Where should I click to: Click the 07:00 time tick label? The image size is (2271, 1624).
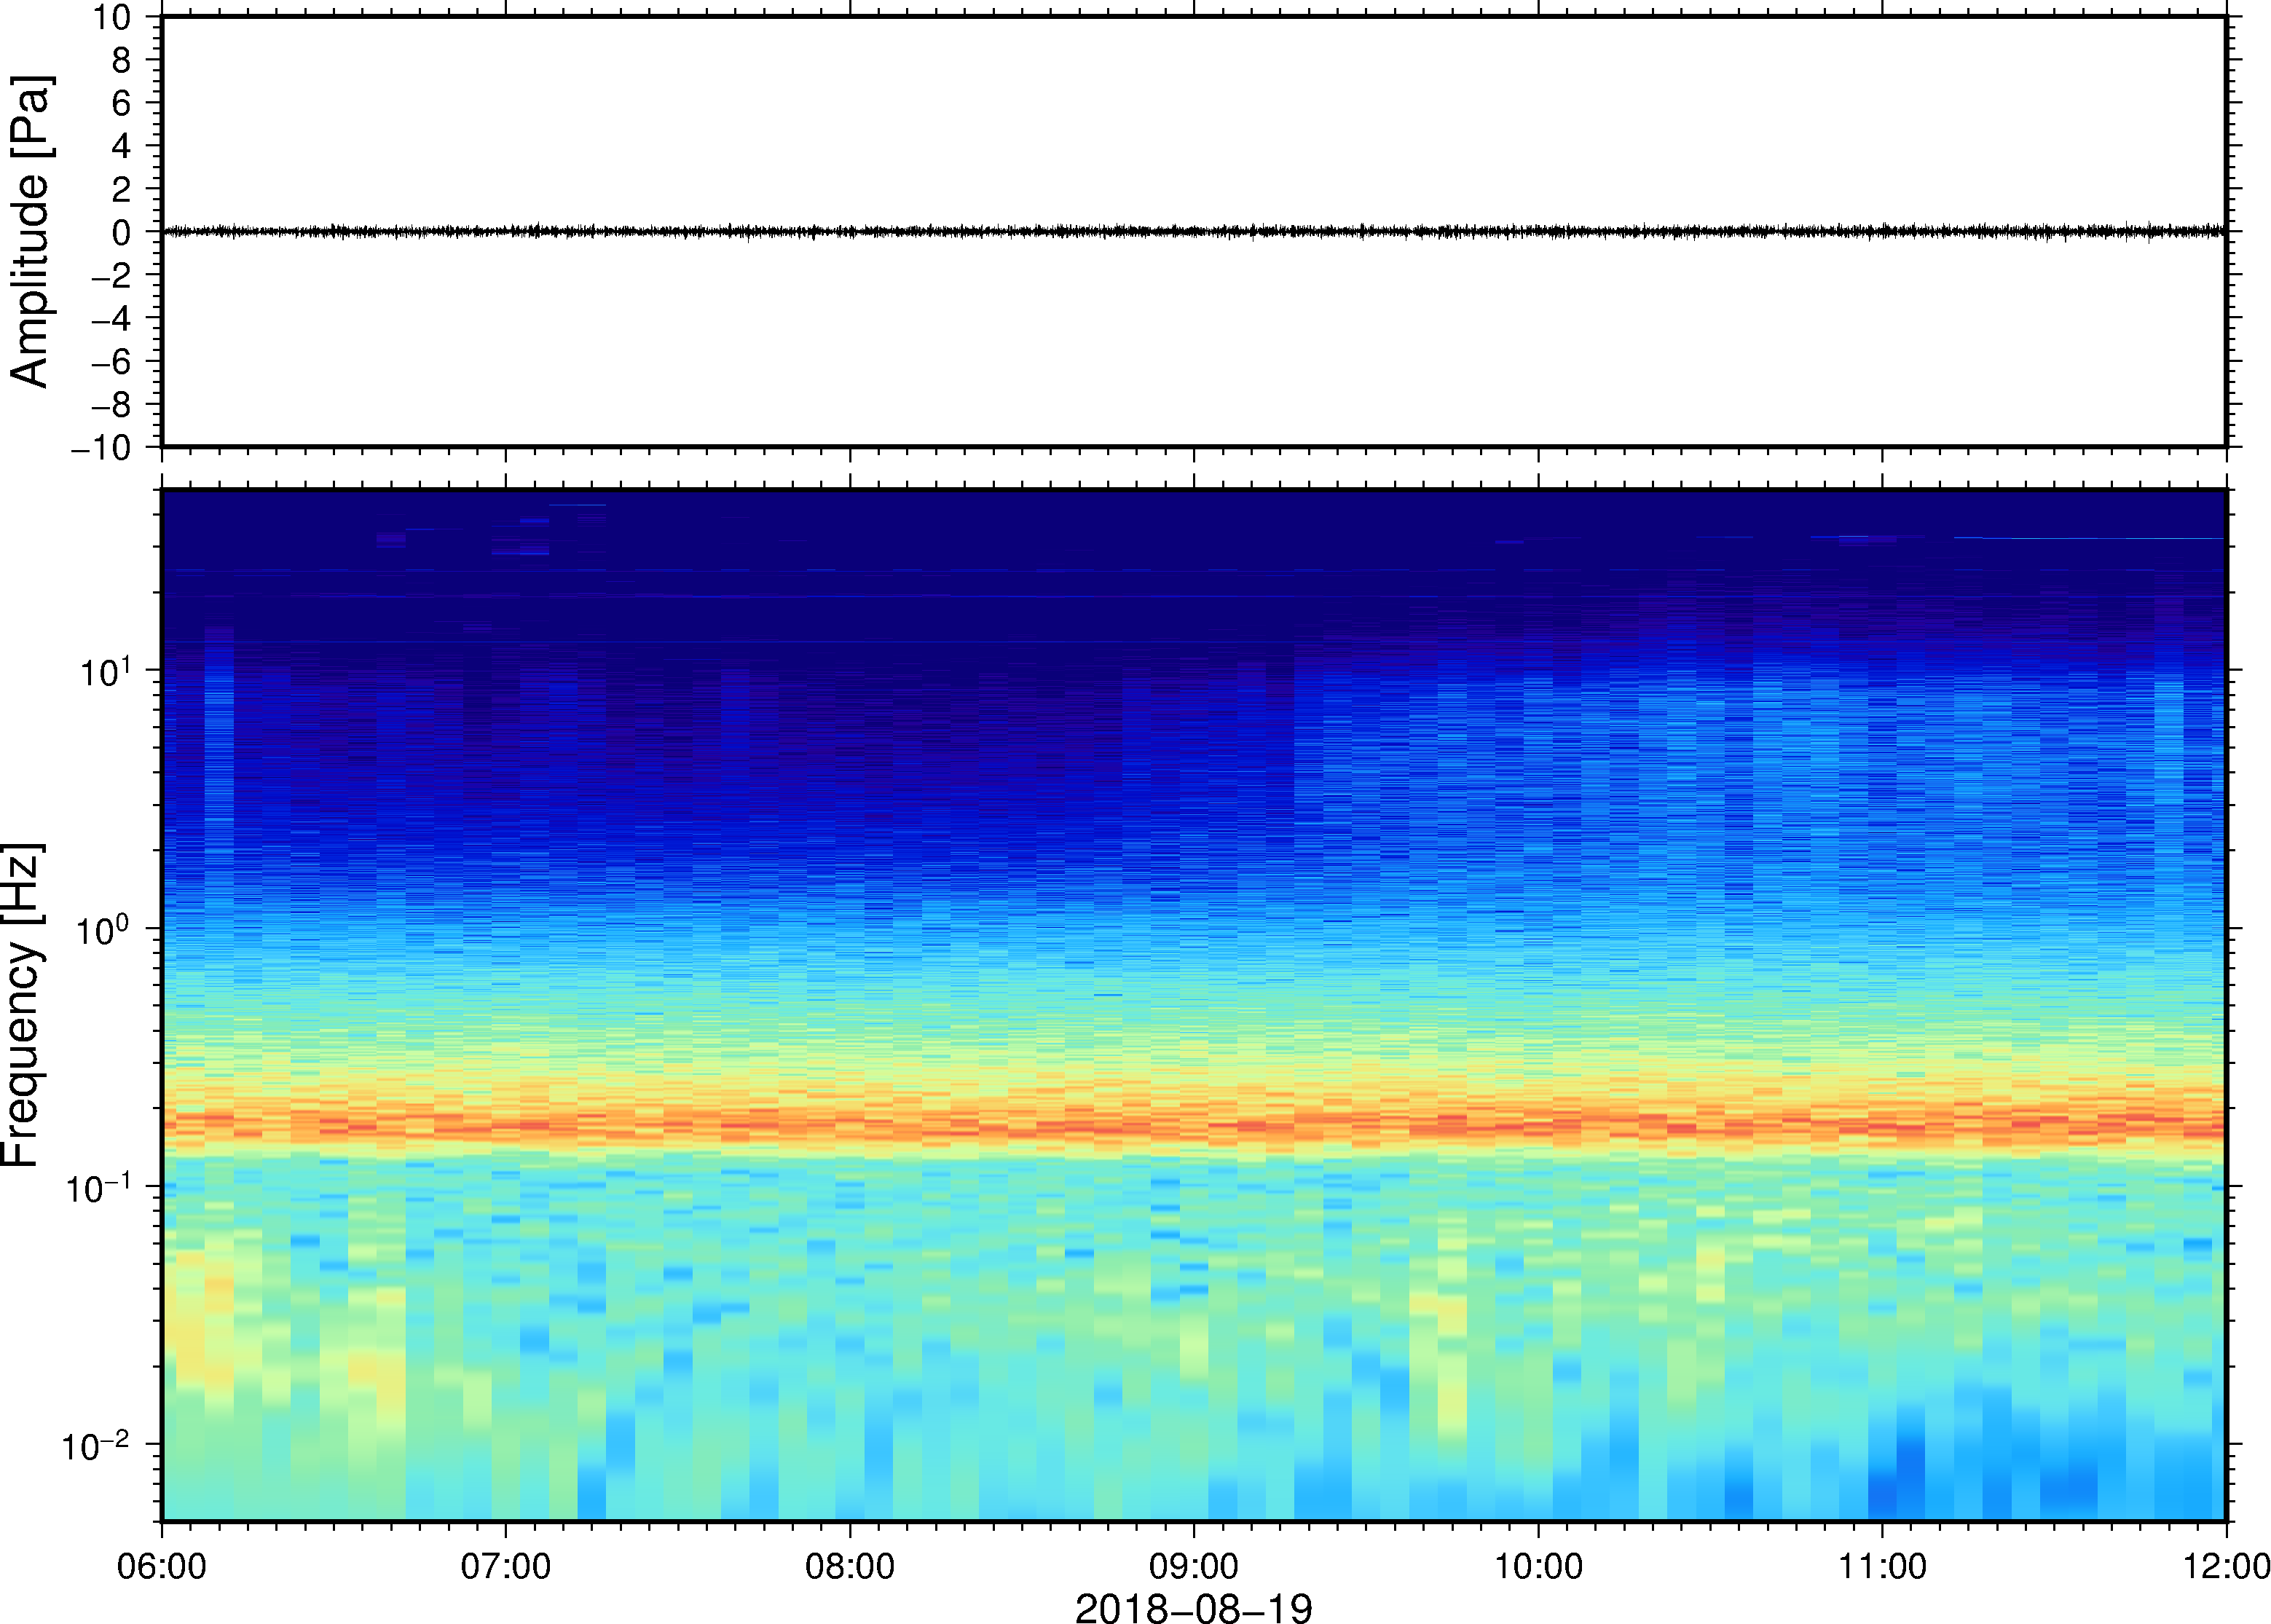(506, 1566)
